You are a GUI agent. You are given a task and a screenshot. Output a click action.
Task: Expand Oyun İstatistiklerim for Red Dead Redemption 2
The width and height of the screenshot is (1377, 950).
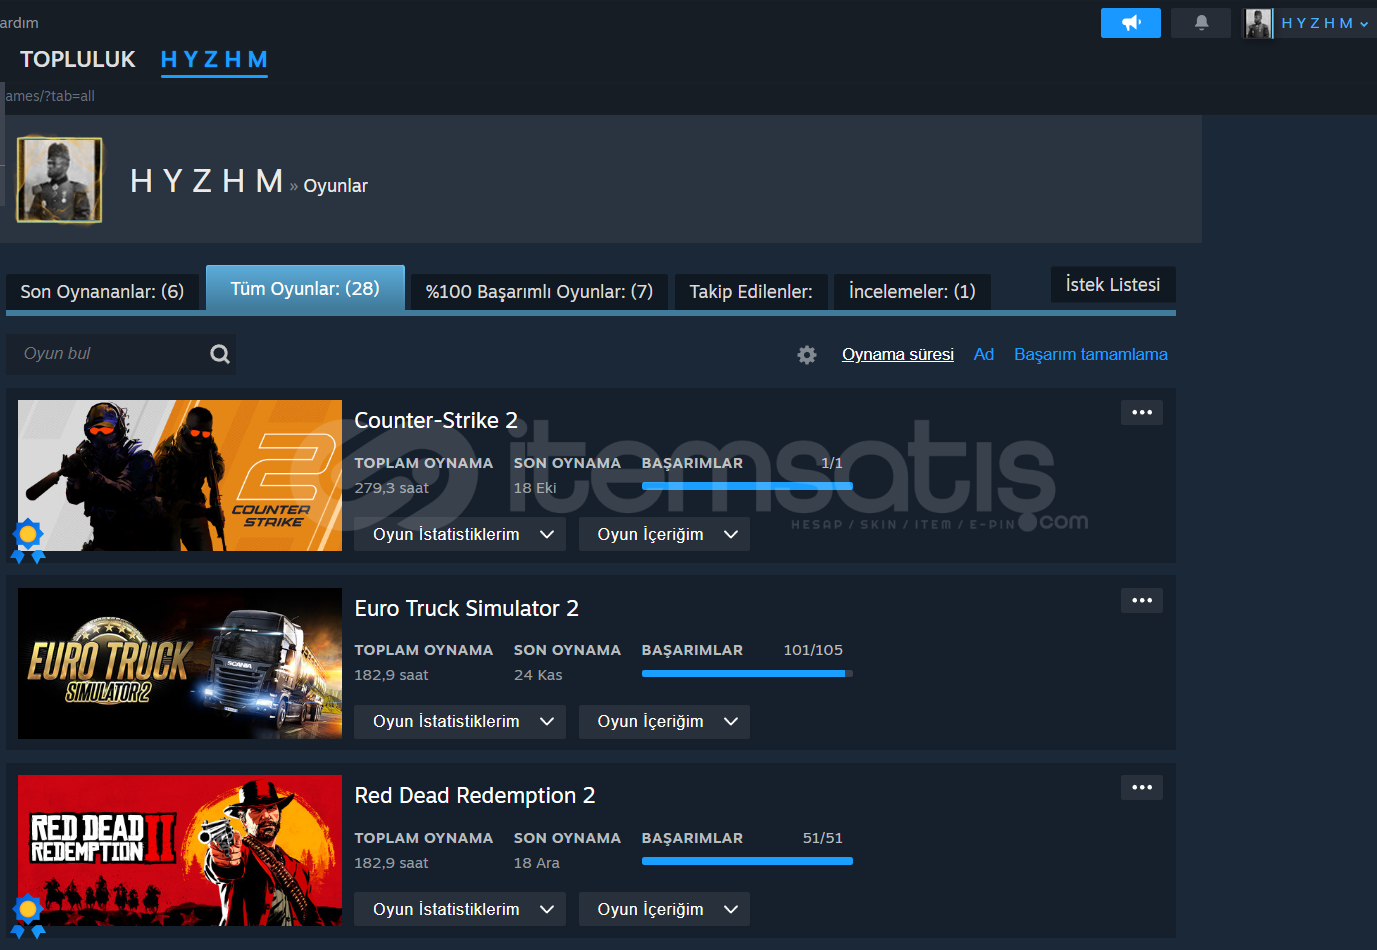tap(460, 909)
